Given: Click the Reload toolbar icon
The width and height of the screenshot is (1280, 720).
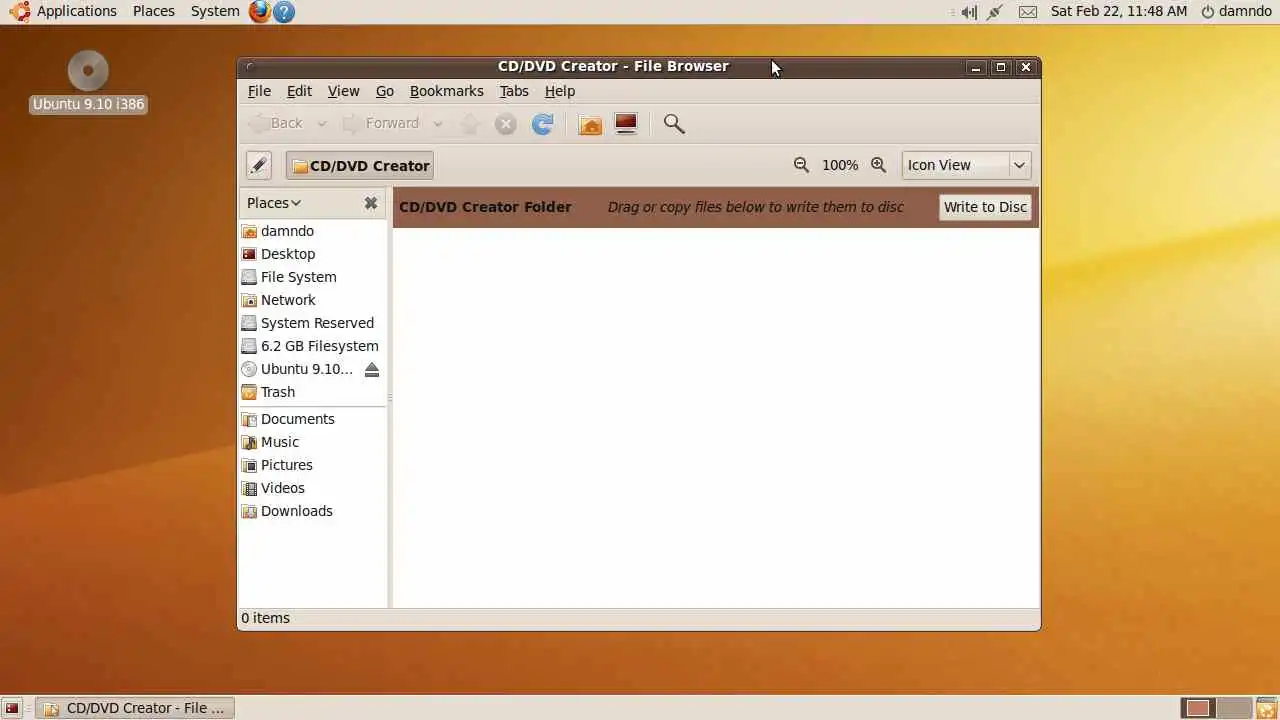Looking at the screenshot, I should pyautogui.click(x=543, y=124).
